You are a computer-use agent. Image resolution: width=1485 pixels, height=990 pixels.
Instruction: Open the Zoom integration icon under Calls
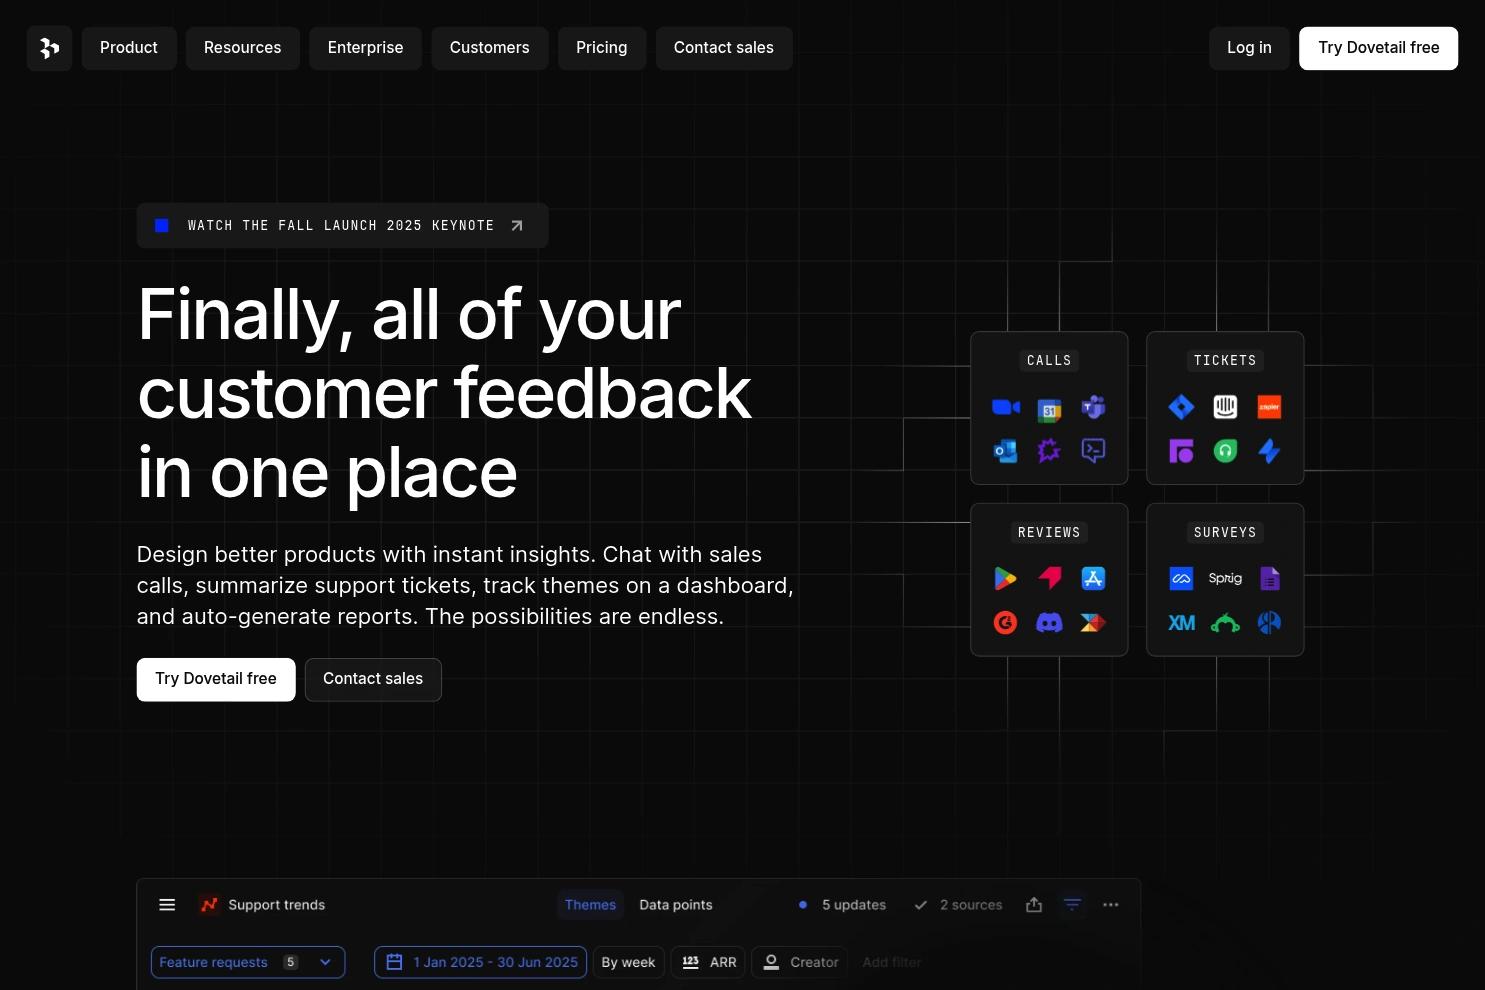coord(1005,407)
